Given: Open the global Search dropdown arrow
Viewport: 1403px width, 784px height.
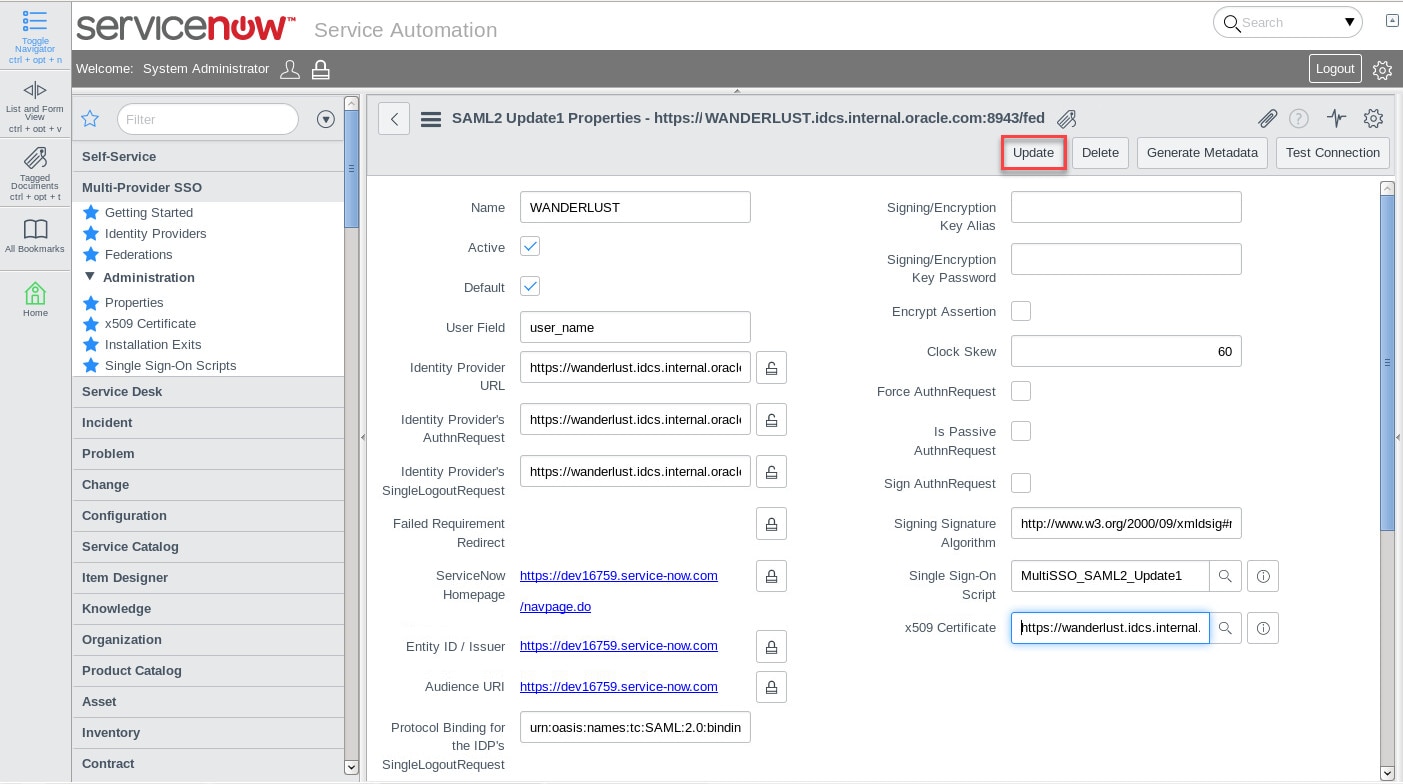Looking at the screenshot, I should (x=1349, y=22).
